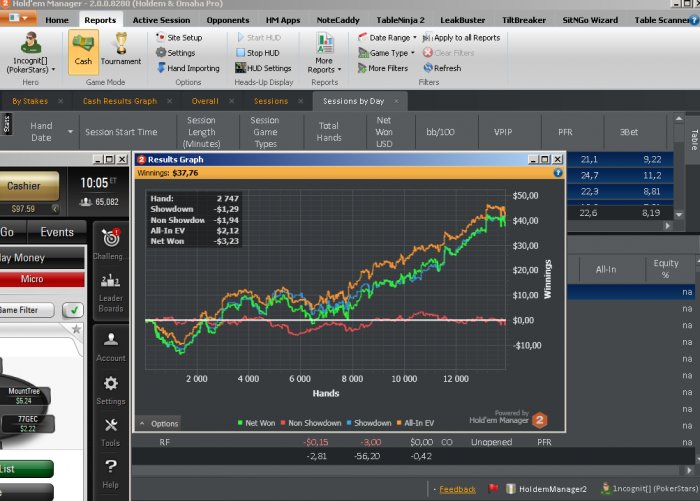Select the MountTree player seat
The image size is (700, 501).
(25, 396)
